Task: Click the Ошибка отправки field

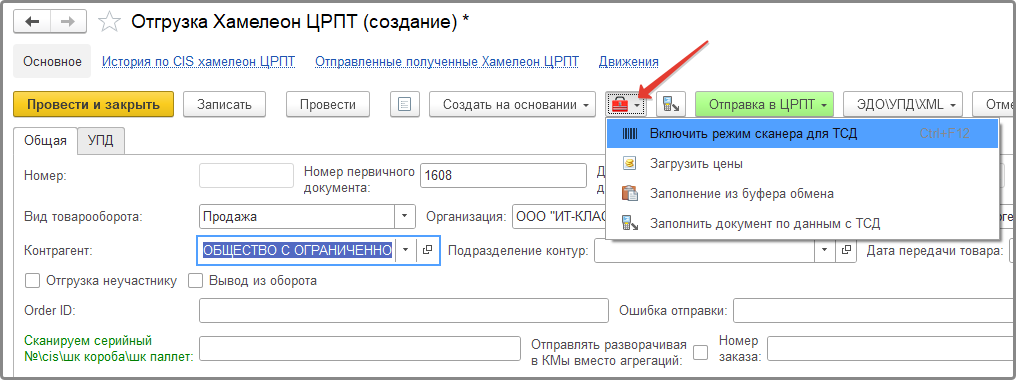Action: point(874,310)
